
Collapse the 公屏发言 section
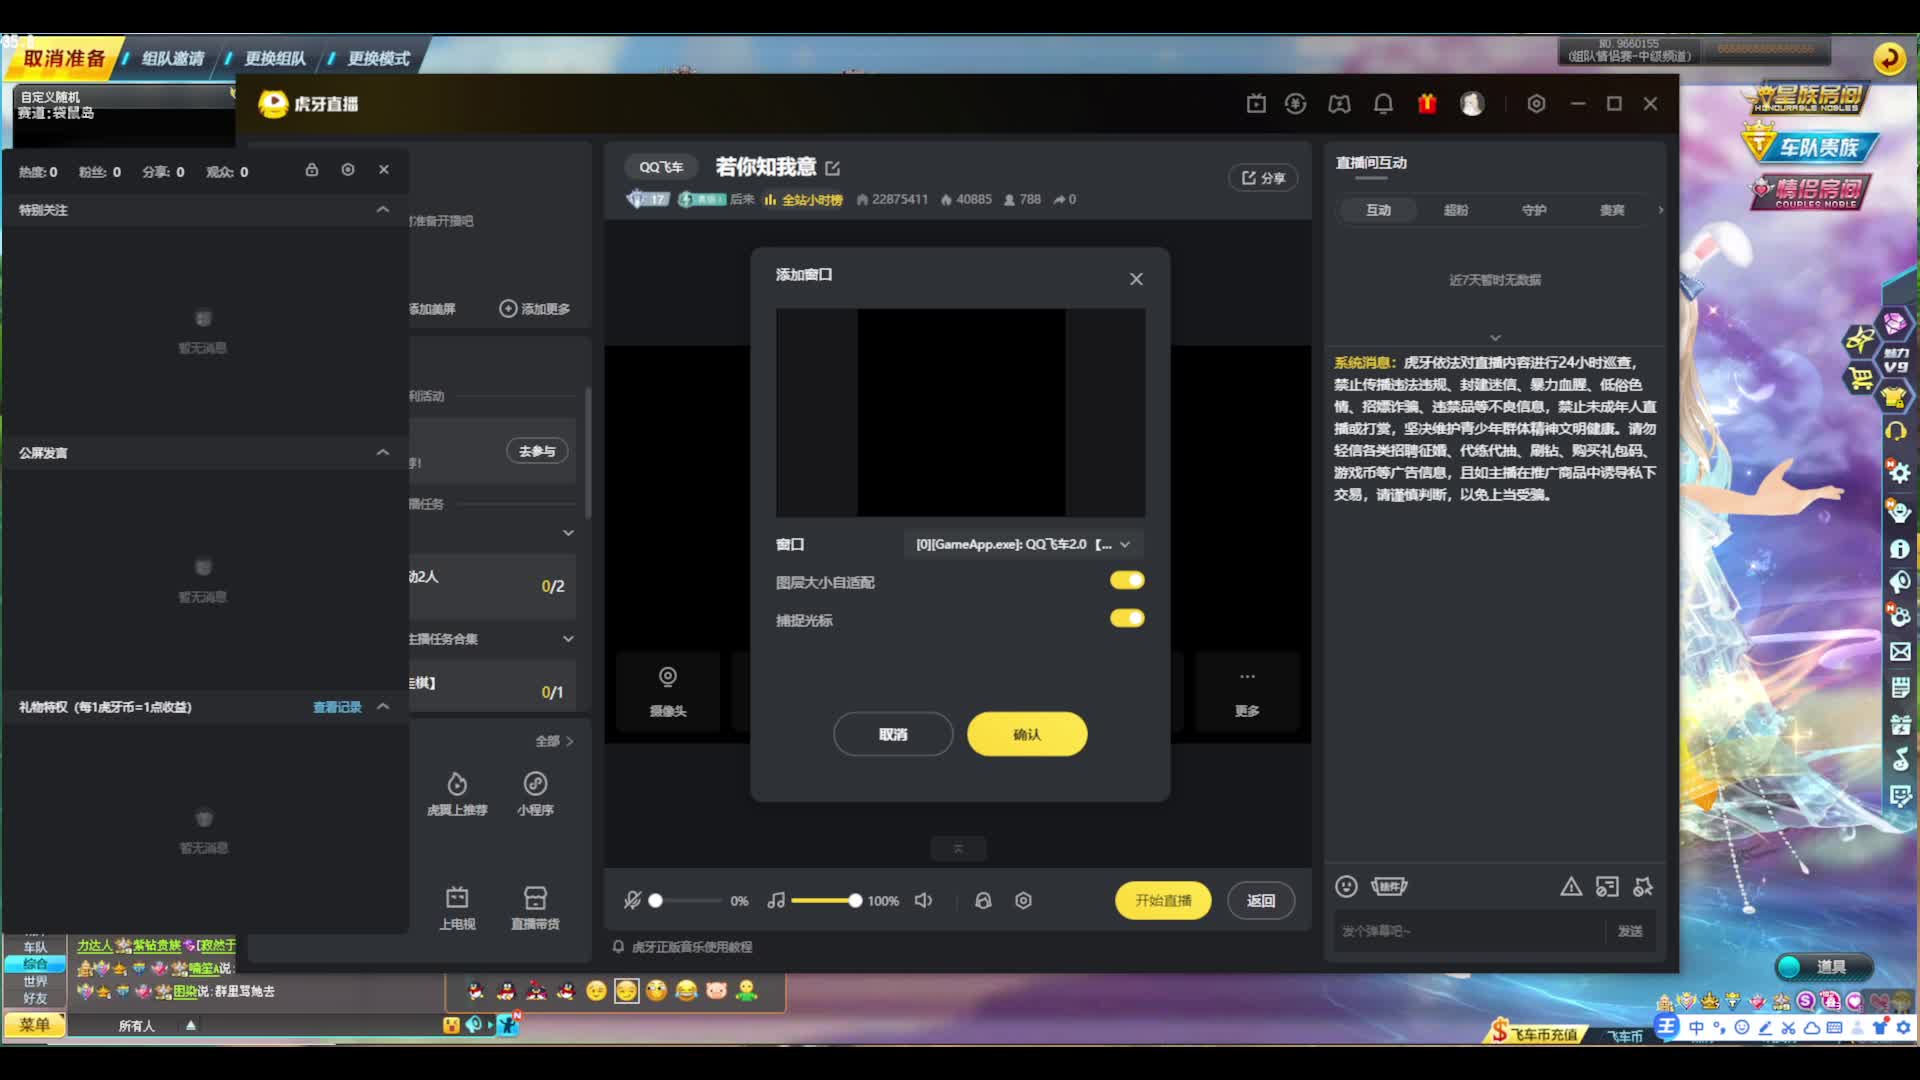pos(382,453)
